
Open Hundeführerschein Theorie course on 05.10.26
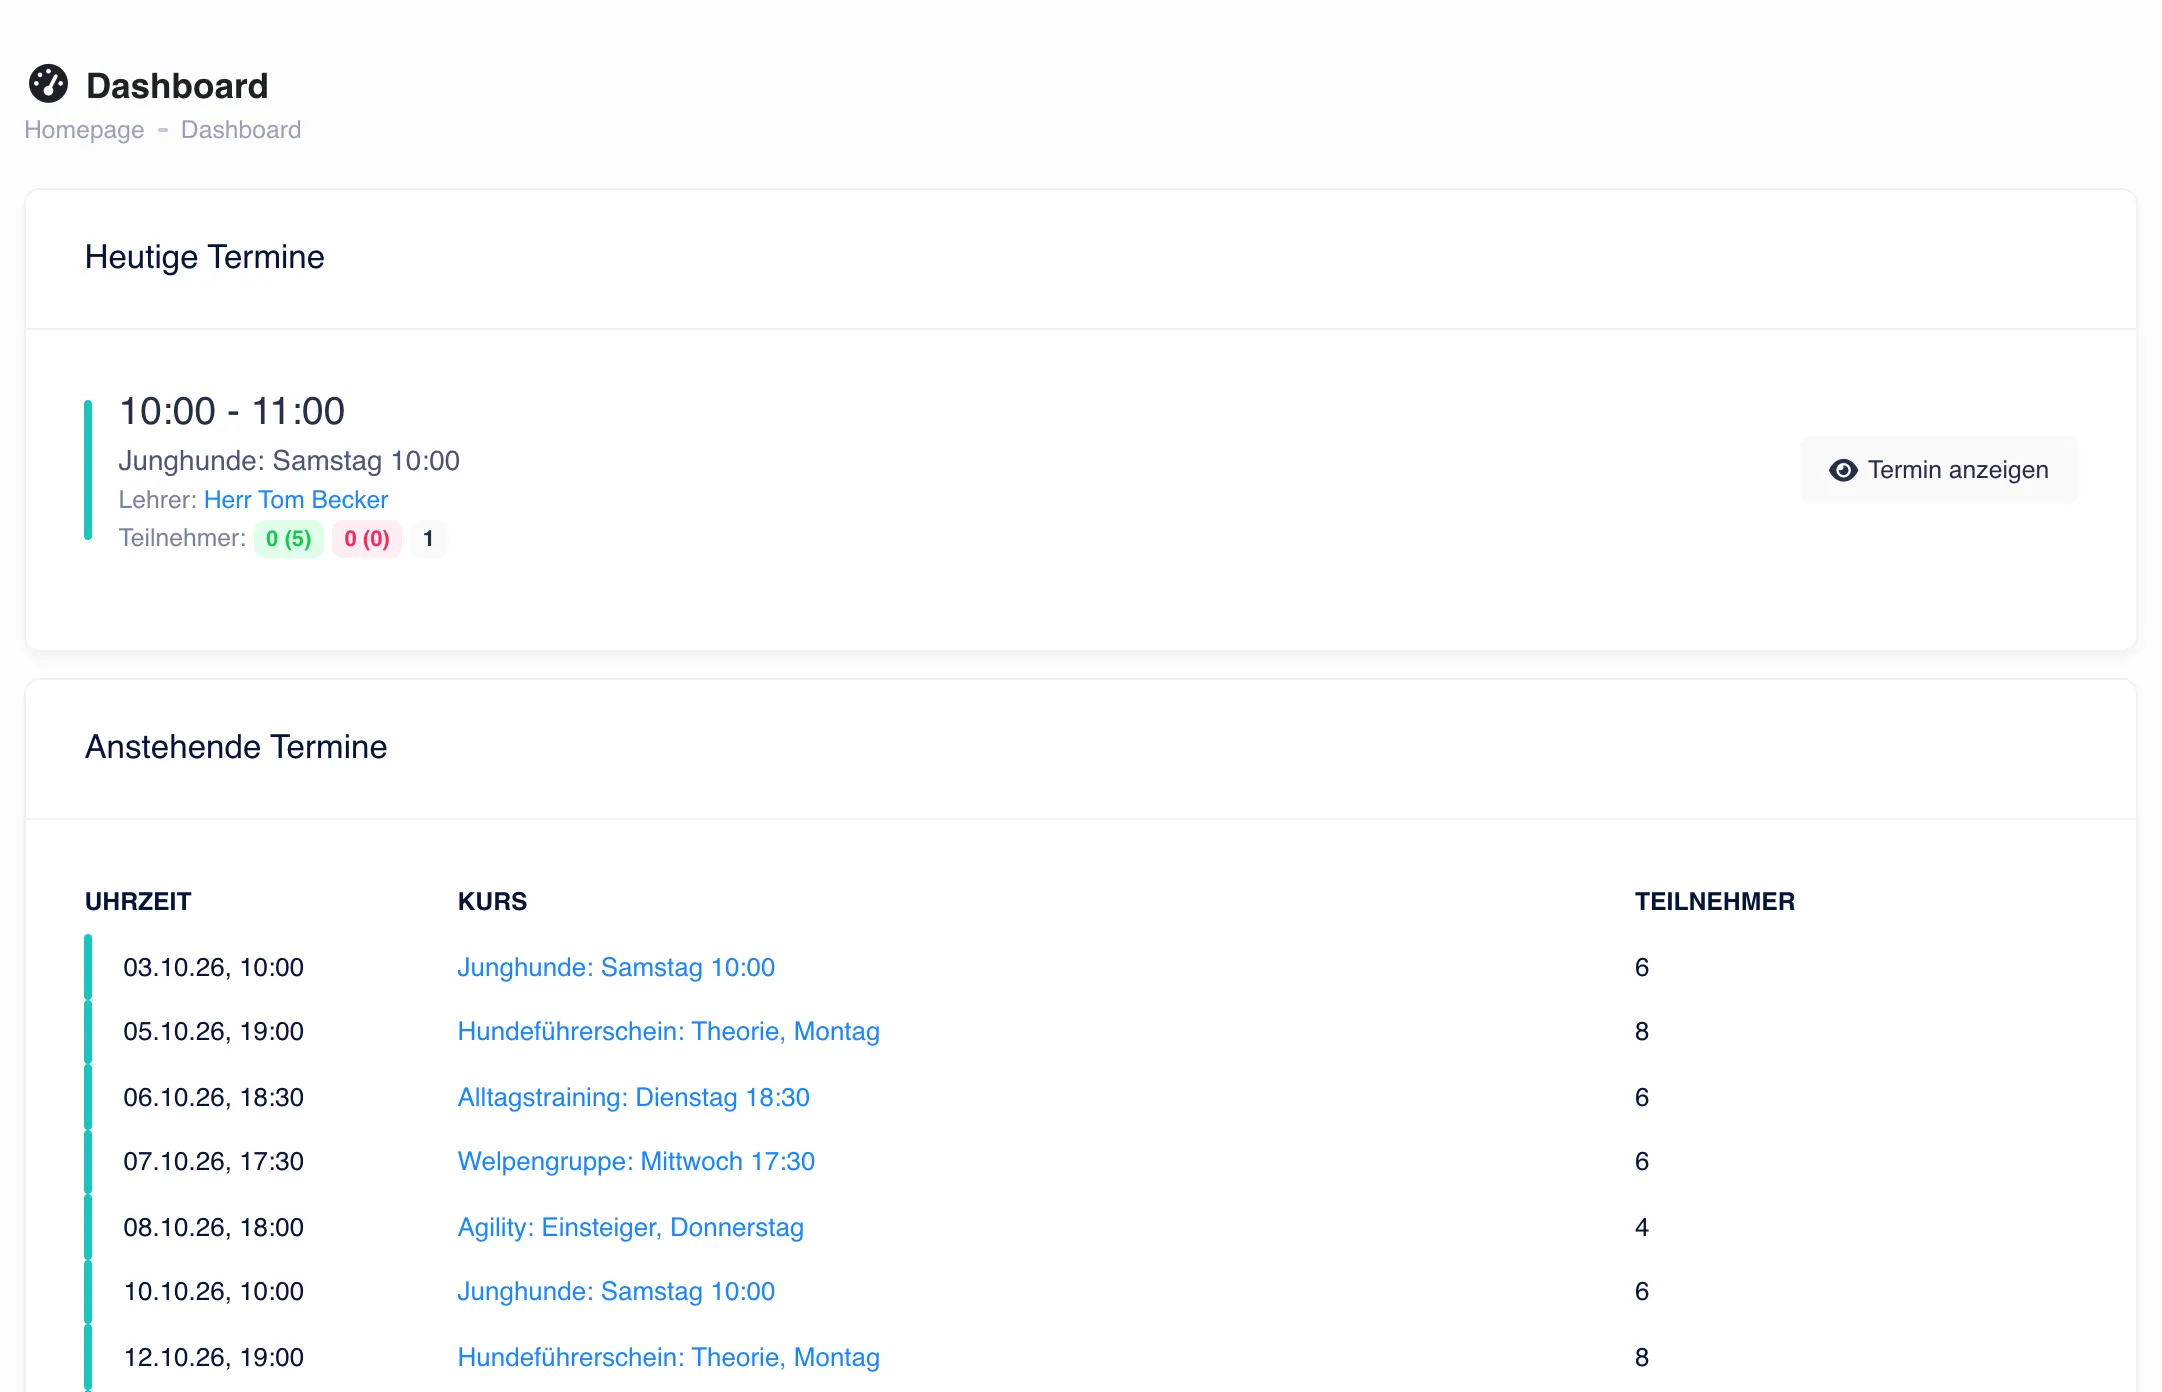[669, 1031]
